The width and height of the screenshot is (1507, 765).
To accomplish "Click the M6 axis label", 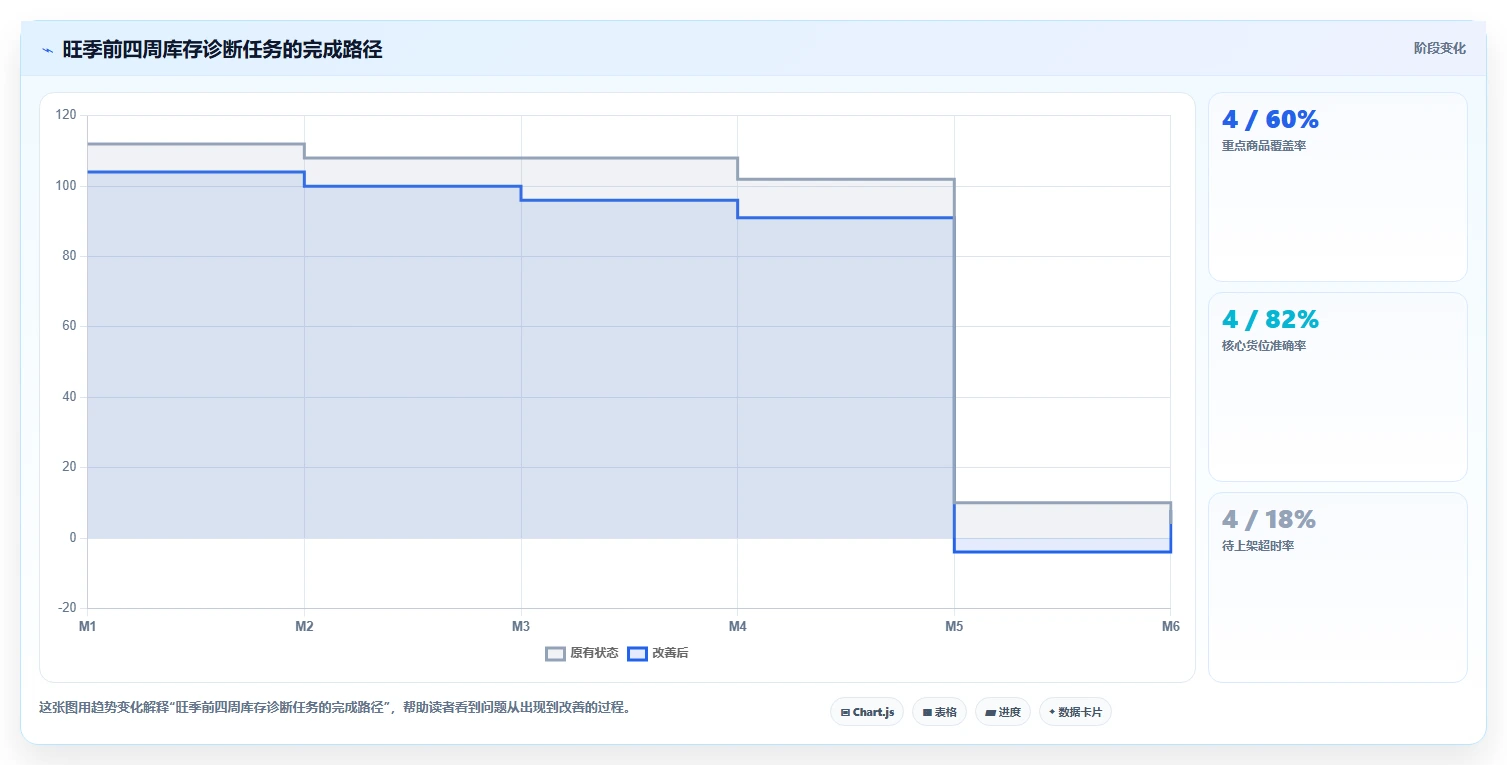I will click(1170, 626).
